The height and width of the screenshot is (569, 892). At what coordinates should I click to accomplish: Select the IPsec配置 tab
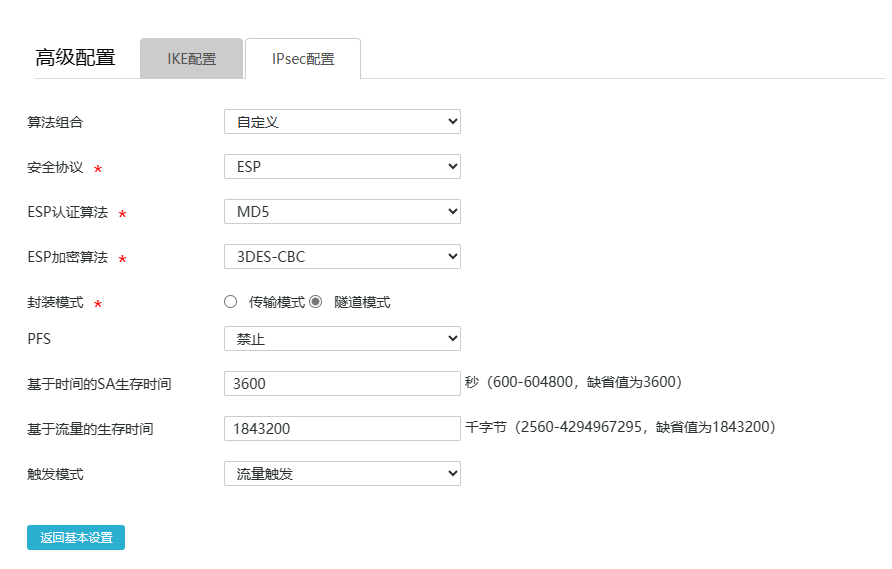tap(303, 59)
